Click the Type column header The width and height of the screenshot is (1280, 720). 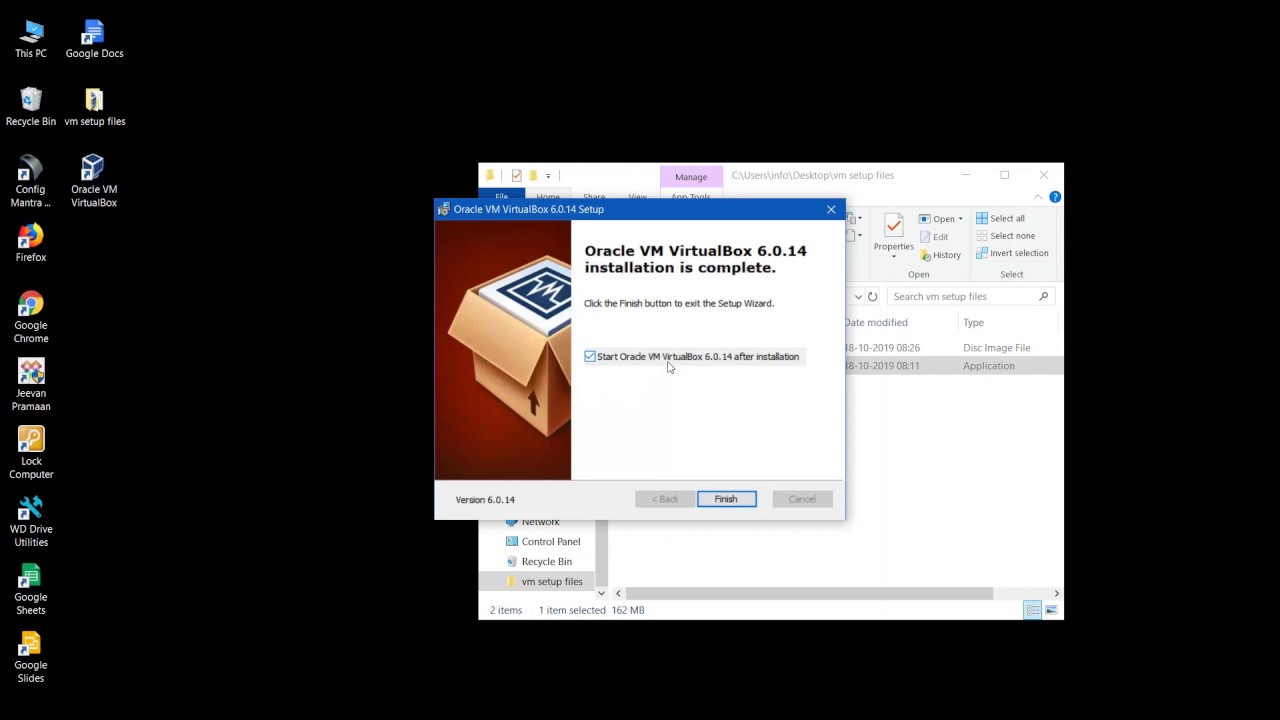pyautogui.click(x=973, y=323)
